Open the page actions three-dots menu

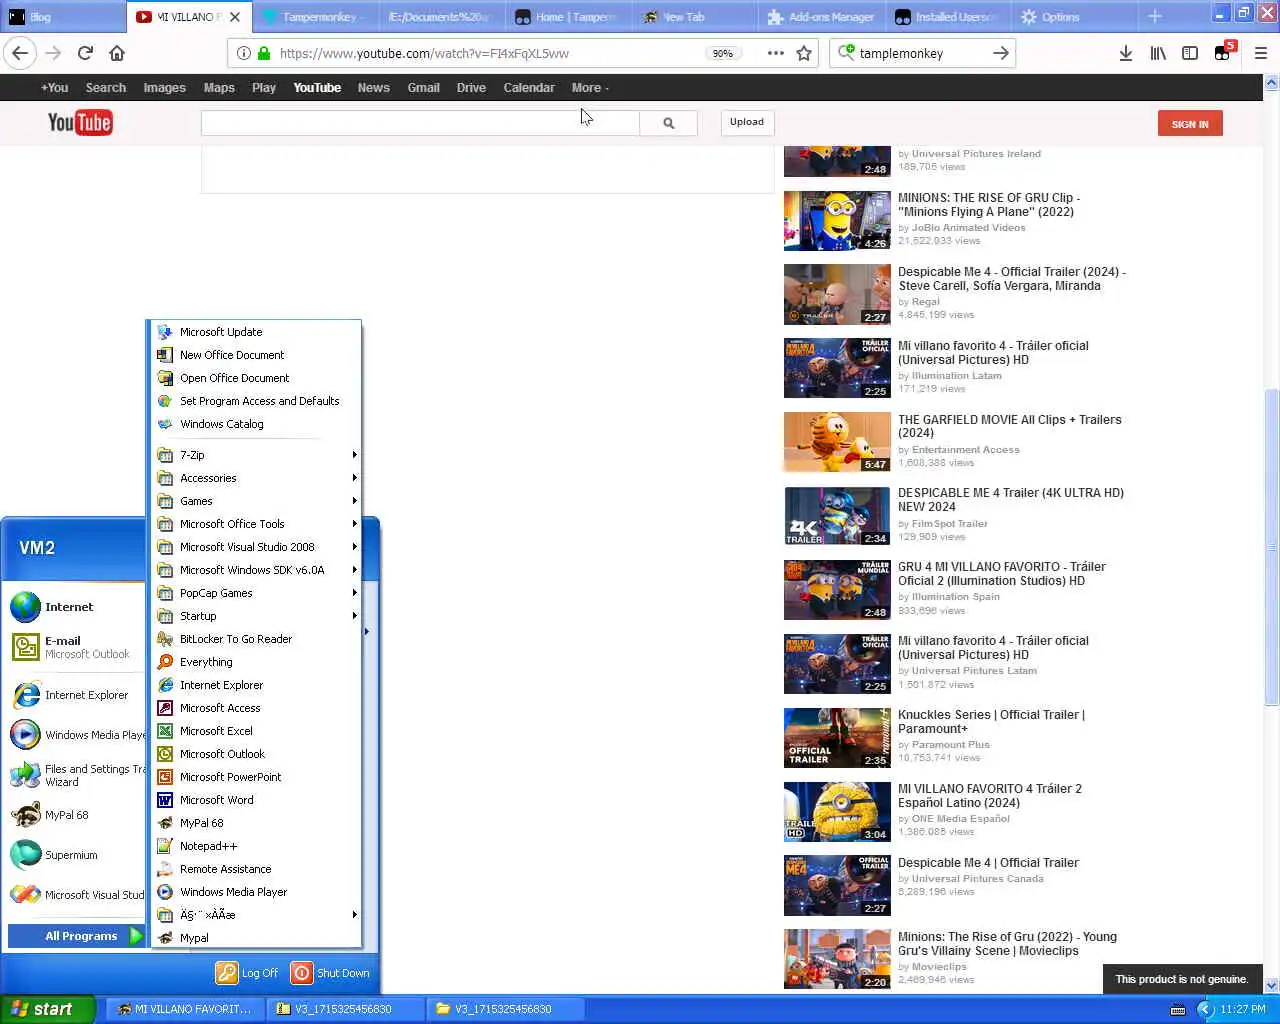(x=775, y=53)
